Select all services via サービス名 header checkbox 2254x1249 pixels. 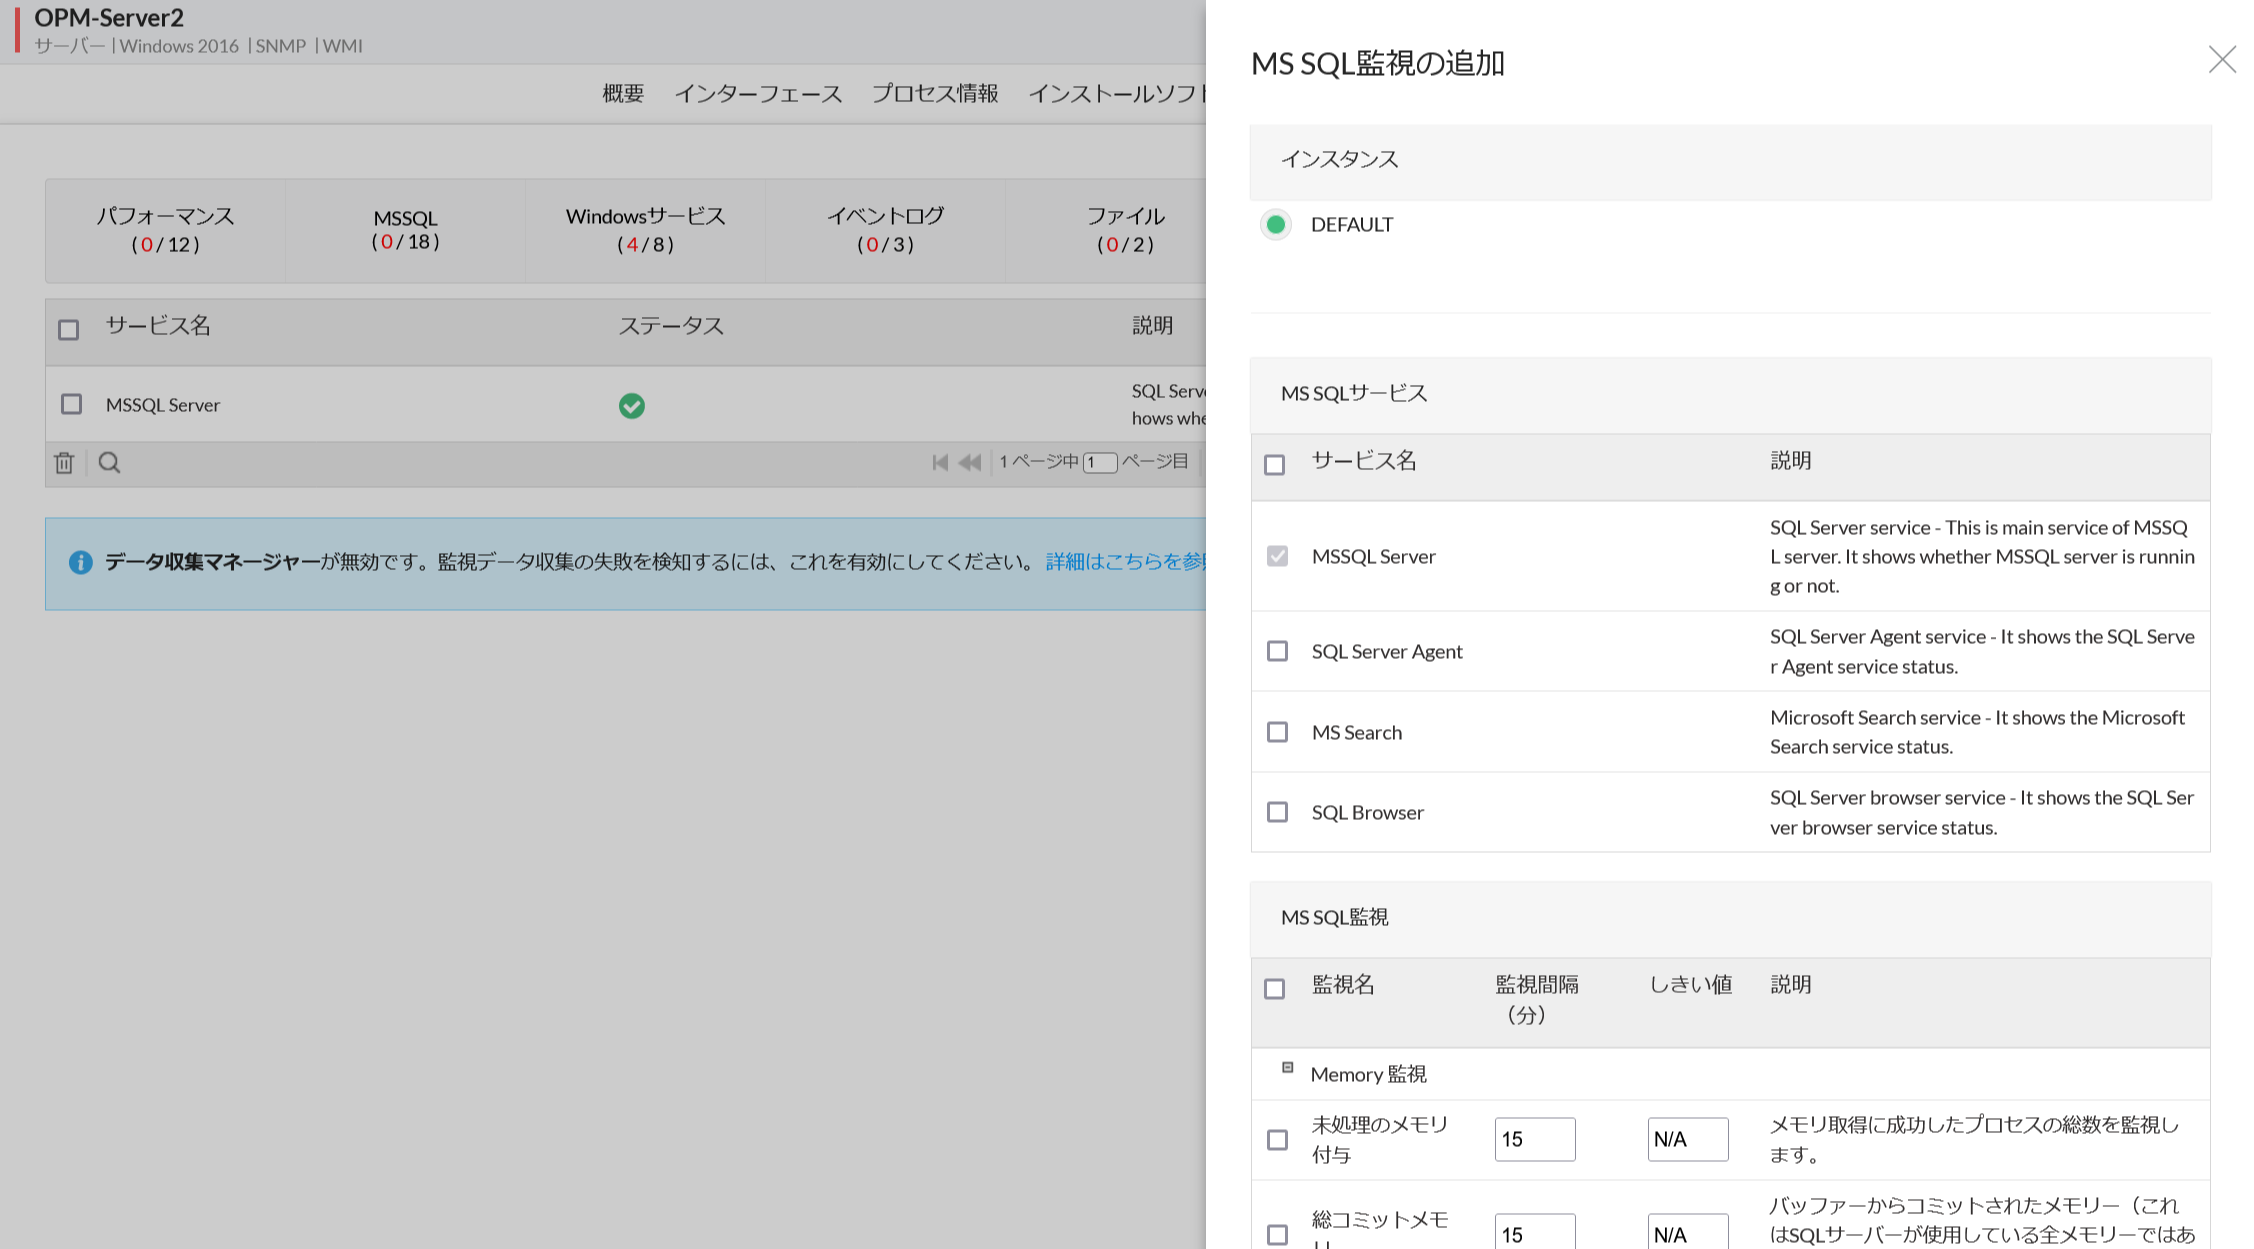(x=1274, y=465)
